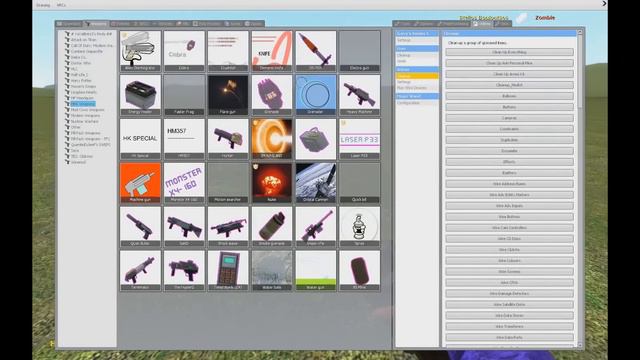Click the Constraints cleanup button
This screenshot has width=640, height=360.
(509, 129)
